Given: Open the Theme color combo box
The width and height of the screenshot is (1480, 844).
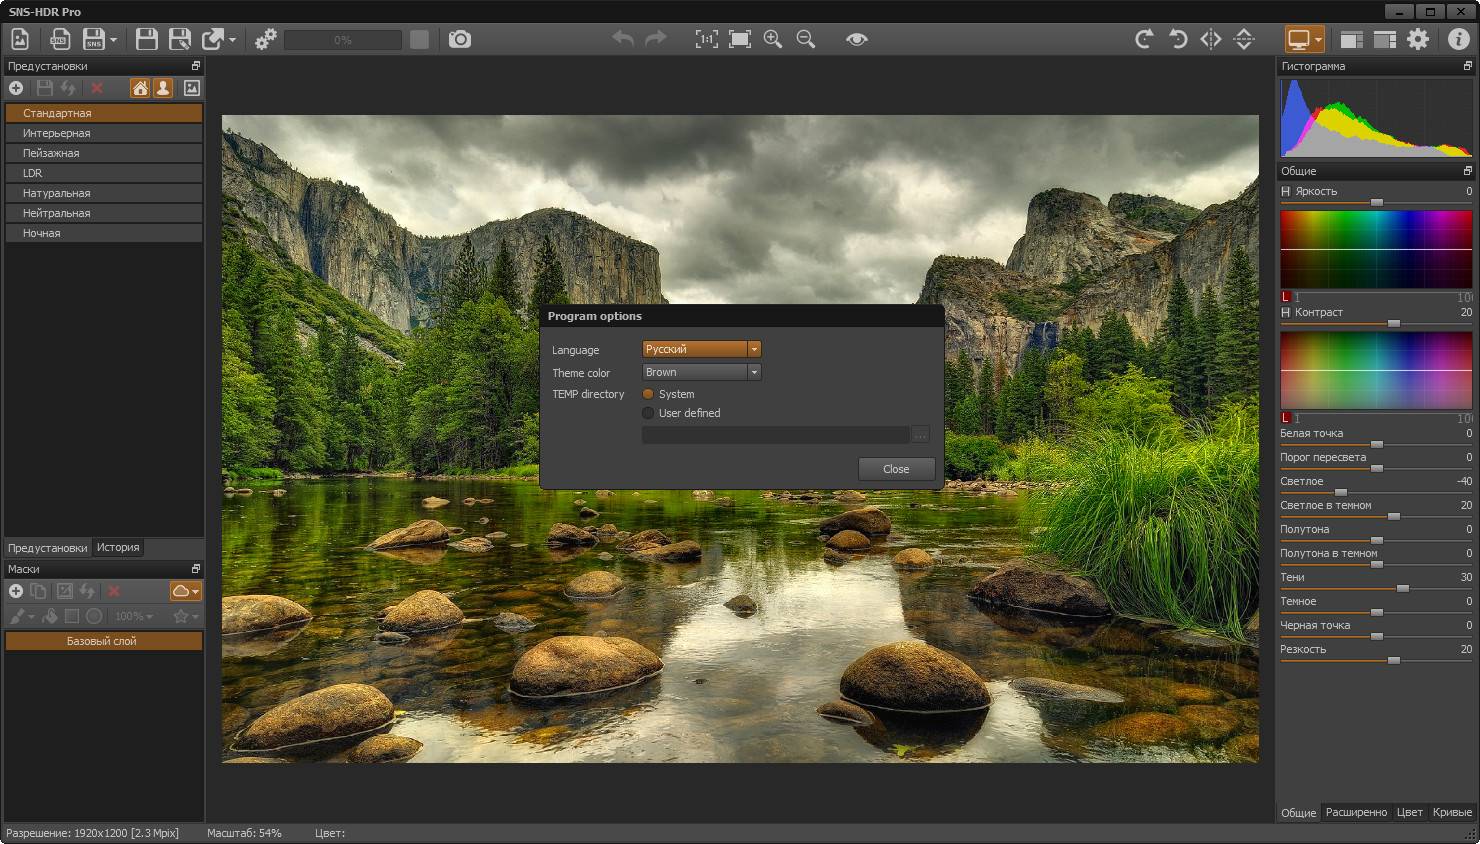Looking at the screenshot, I should [702, 372].
